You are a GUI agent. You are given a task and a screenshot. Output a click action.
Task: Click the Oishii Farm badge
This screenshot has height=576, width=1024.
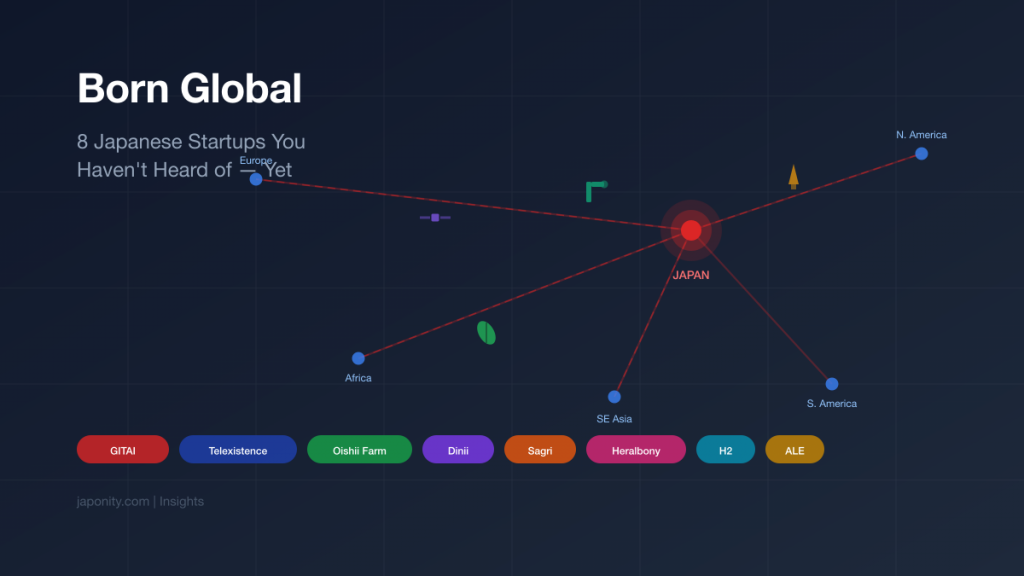(359, 449)
